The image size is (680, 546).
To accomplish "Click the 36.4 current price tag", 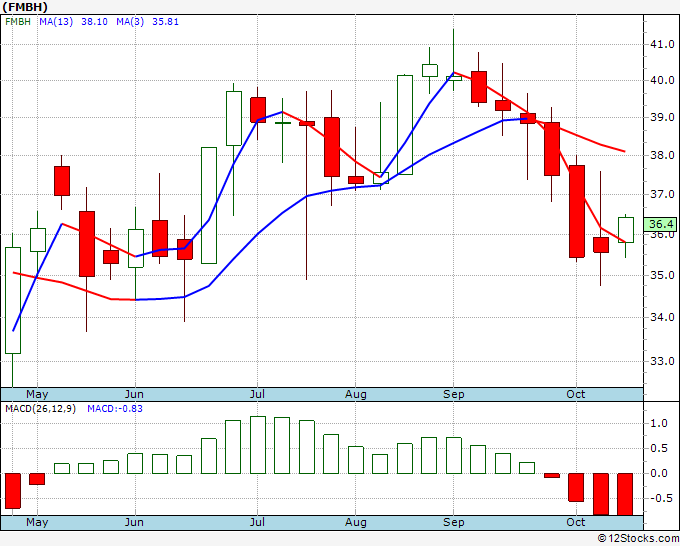I will coord(660,224).
